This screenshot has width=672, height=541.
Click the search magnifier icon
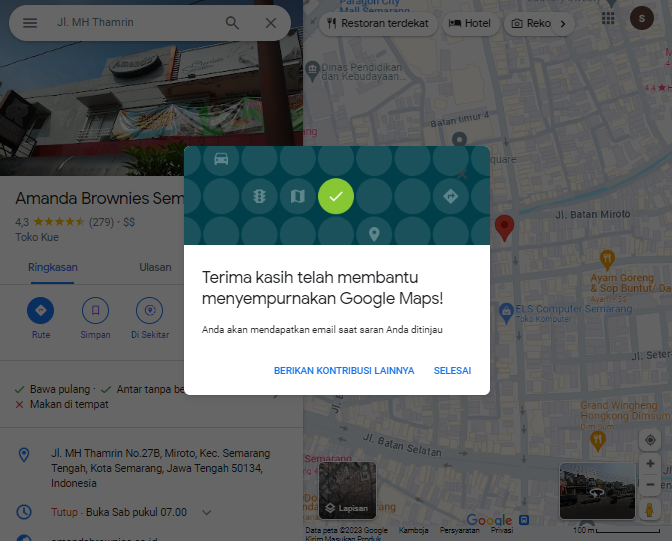click(x=232, y=23)
